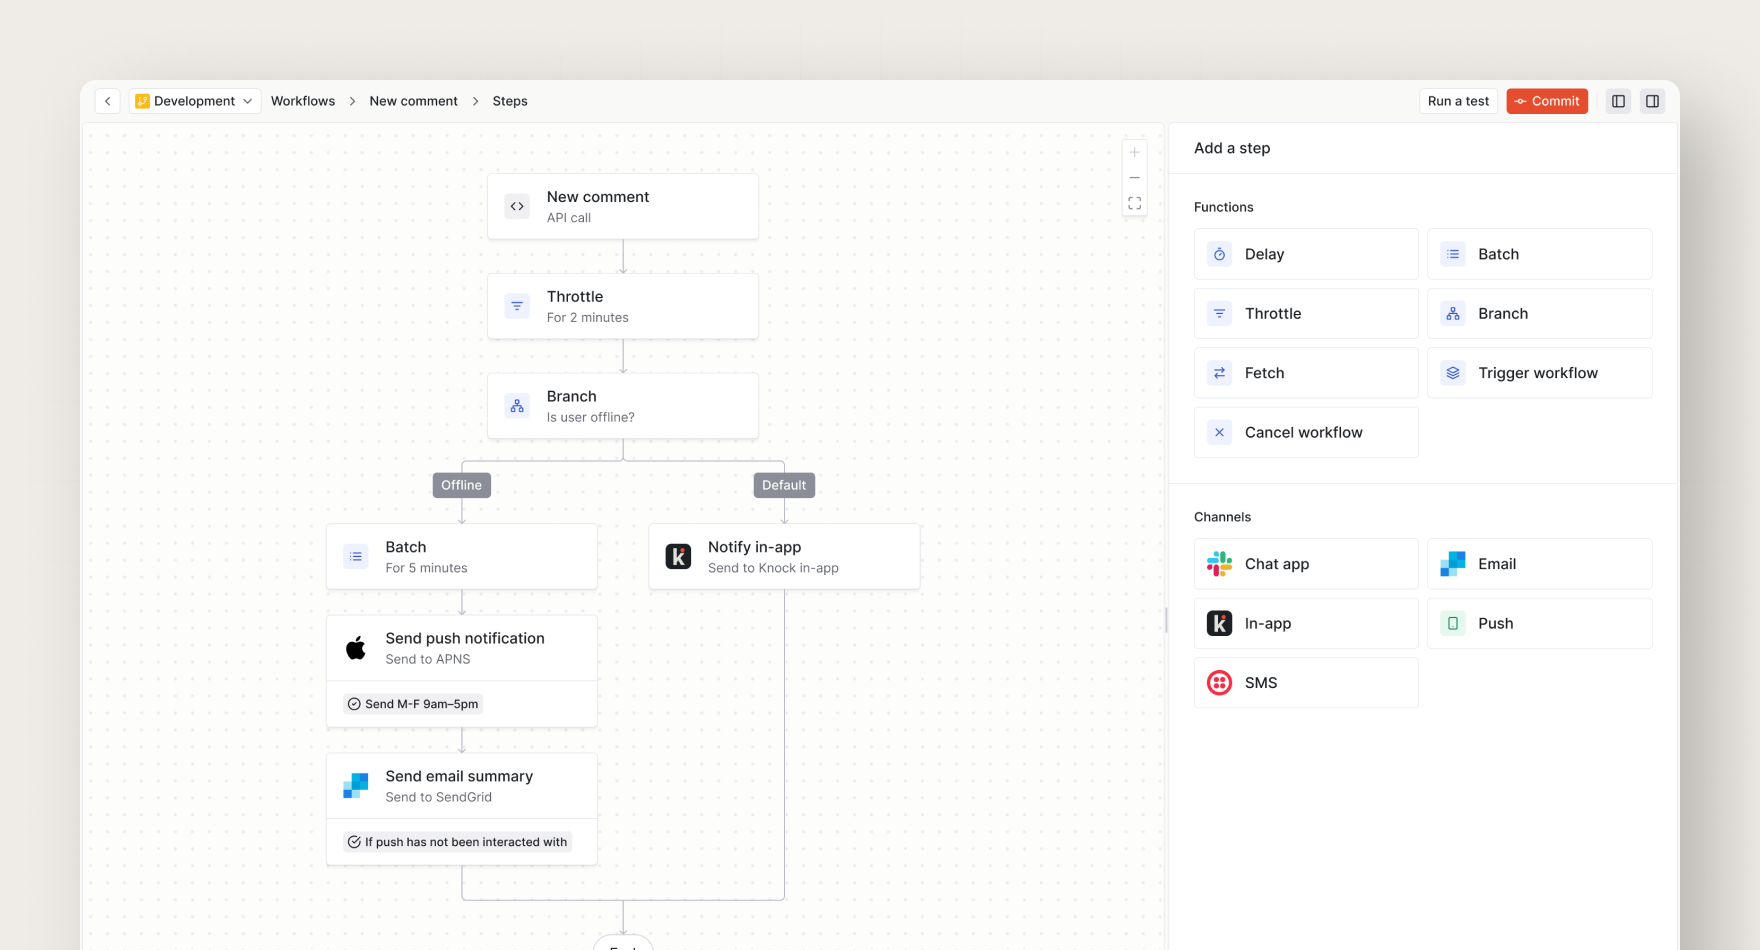Add an SMS channel step

point(1306,682)
